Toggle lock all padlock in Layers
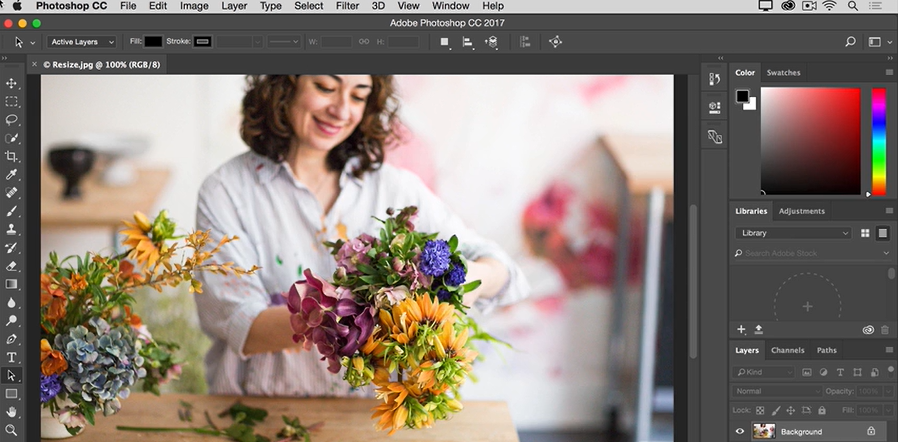898x442 pixels. pos(822,411)
